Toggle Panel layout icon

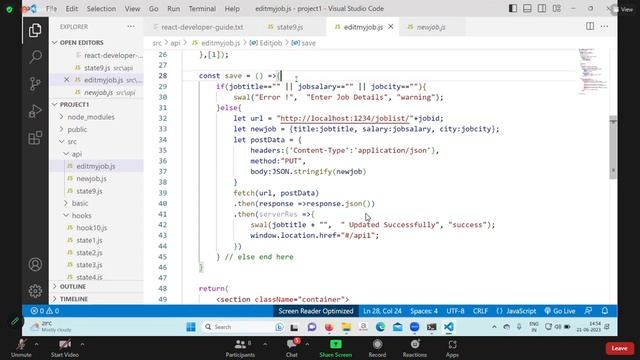point(527,9)
